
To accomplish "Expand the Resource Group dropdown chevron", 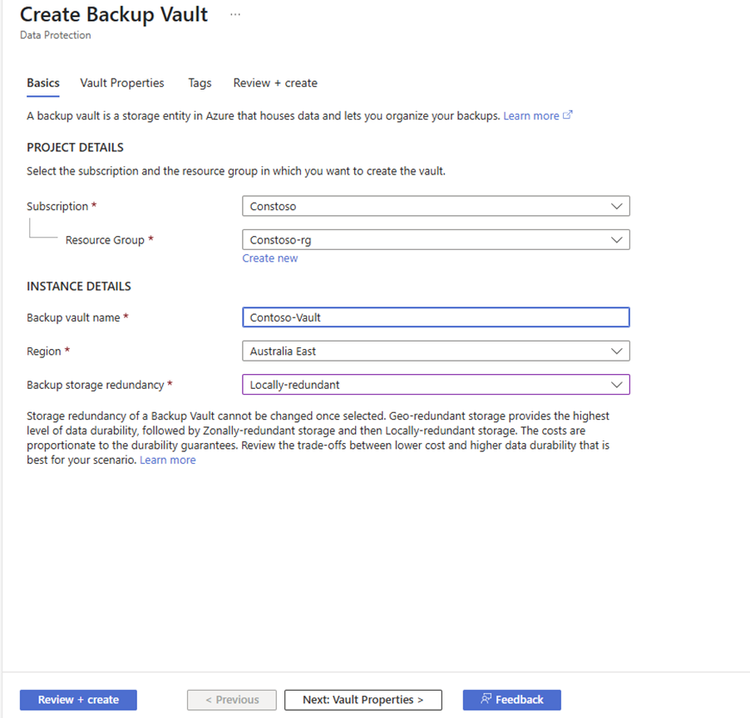I will pyautogui.click(x=617, y=240).
